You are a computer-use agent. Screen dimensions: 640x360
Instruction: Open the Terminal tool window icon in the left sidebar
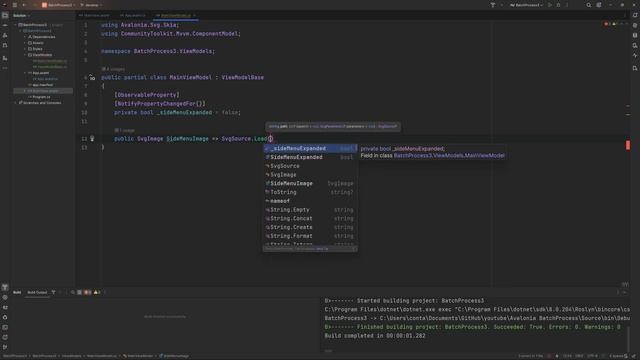(x=5, y=327)
